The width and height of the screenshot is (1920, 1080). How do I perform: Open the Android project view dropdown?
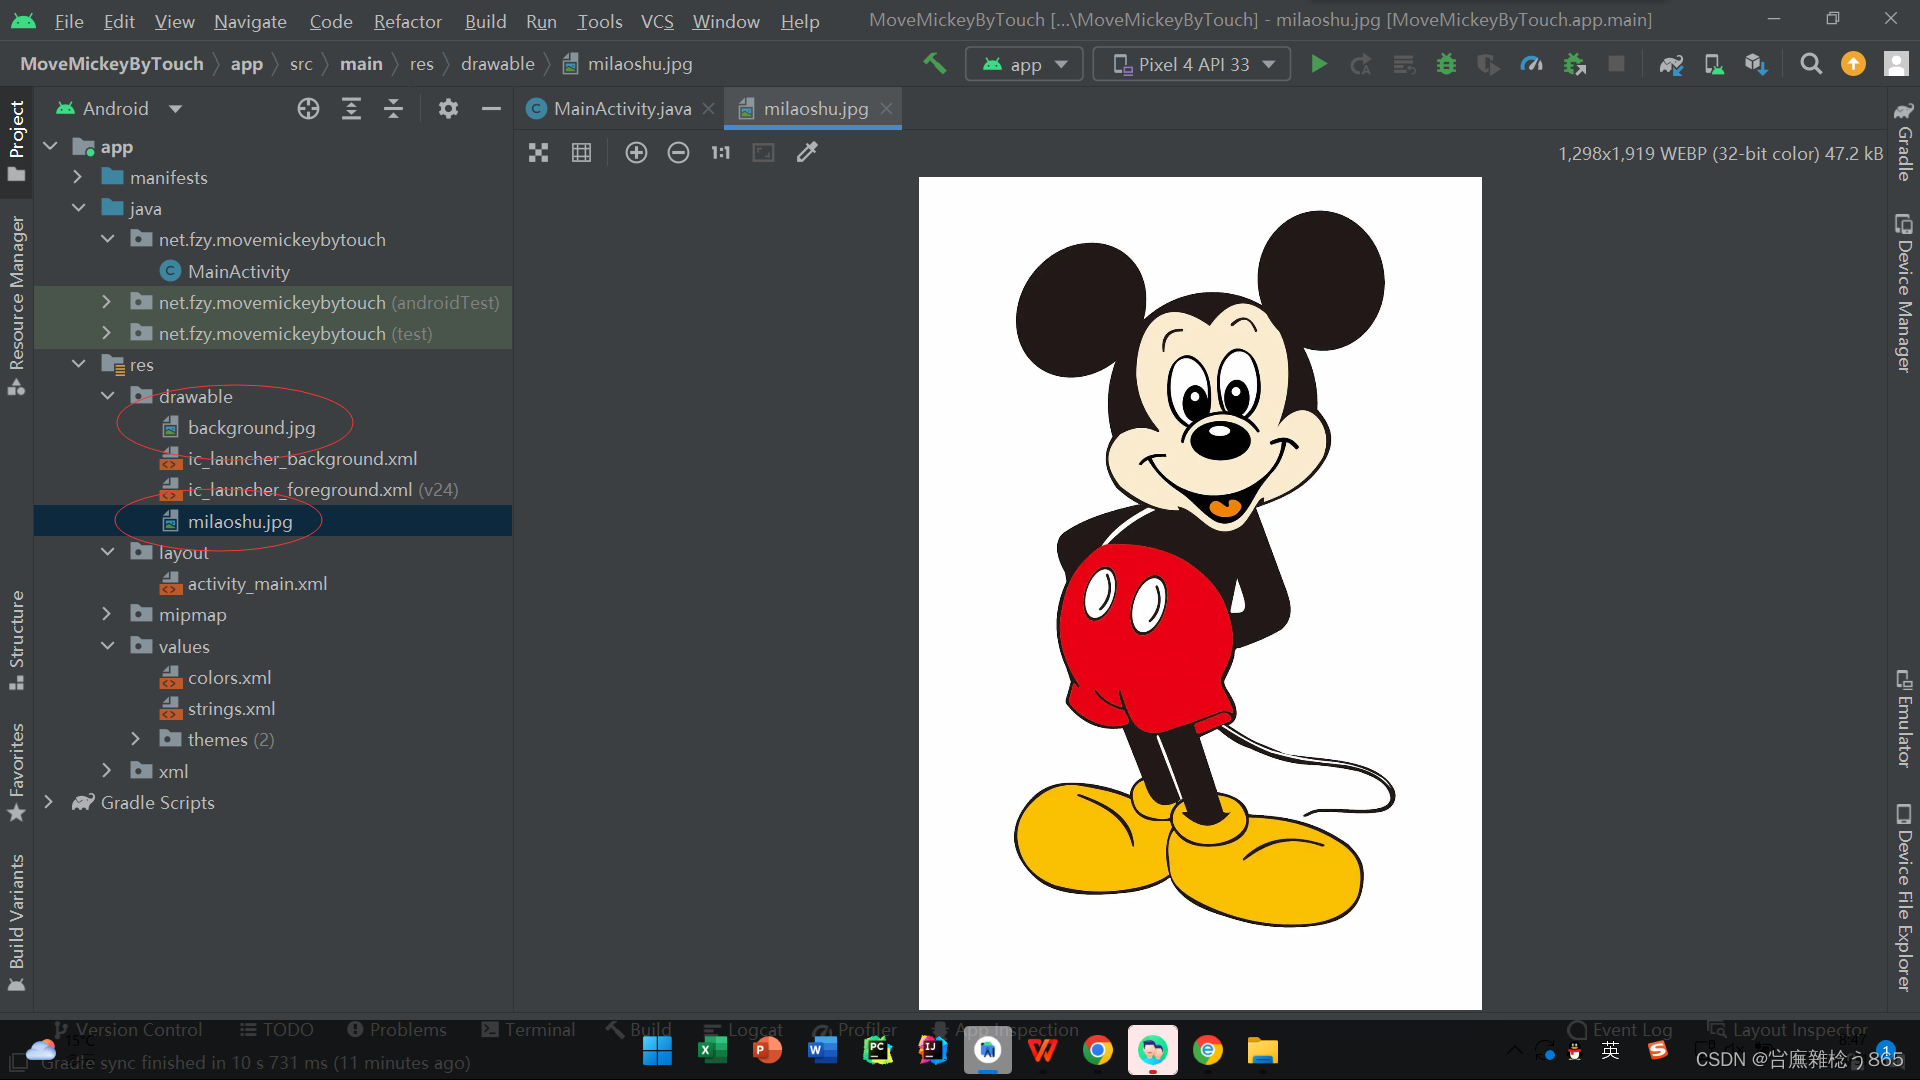(120, 109)
